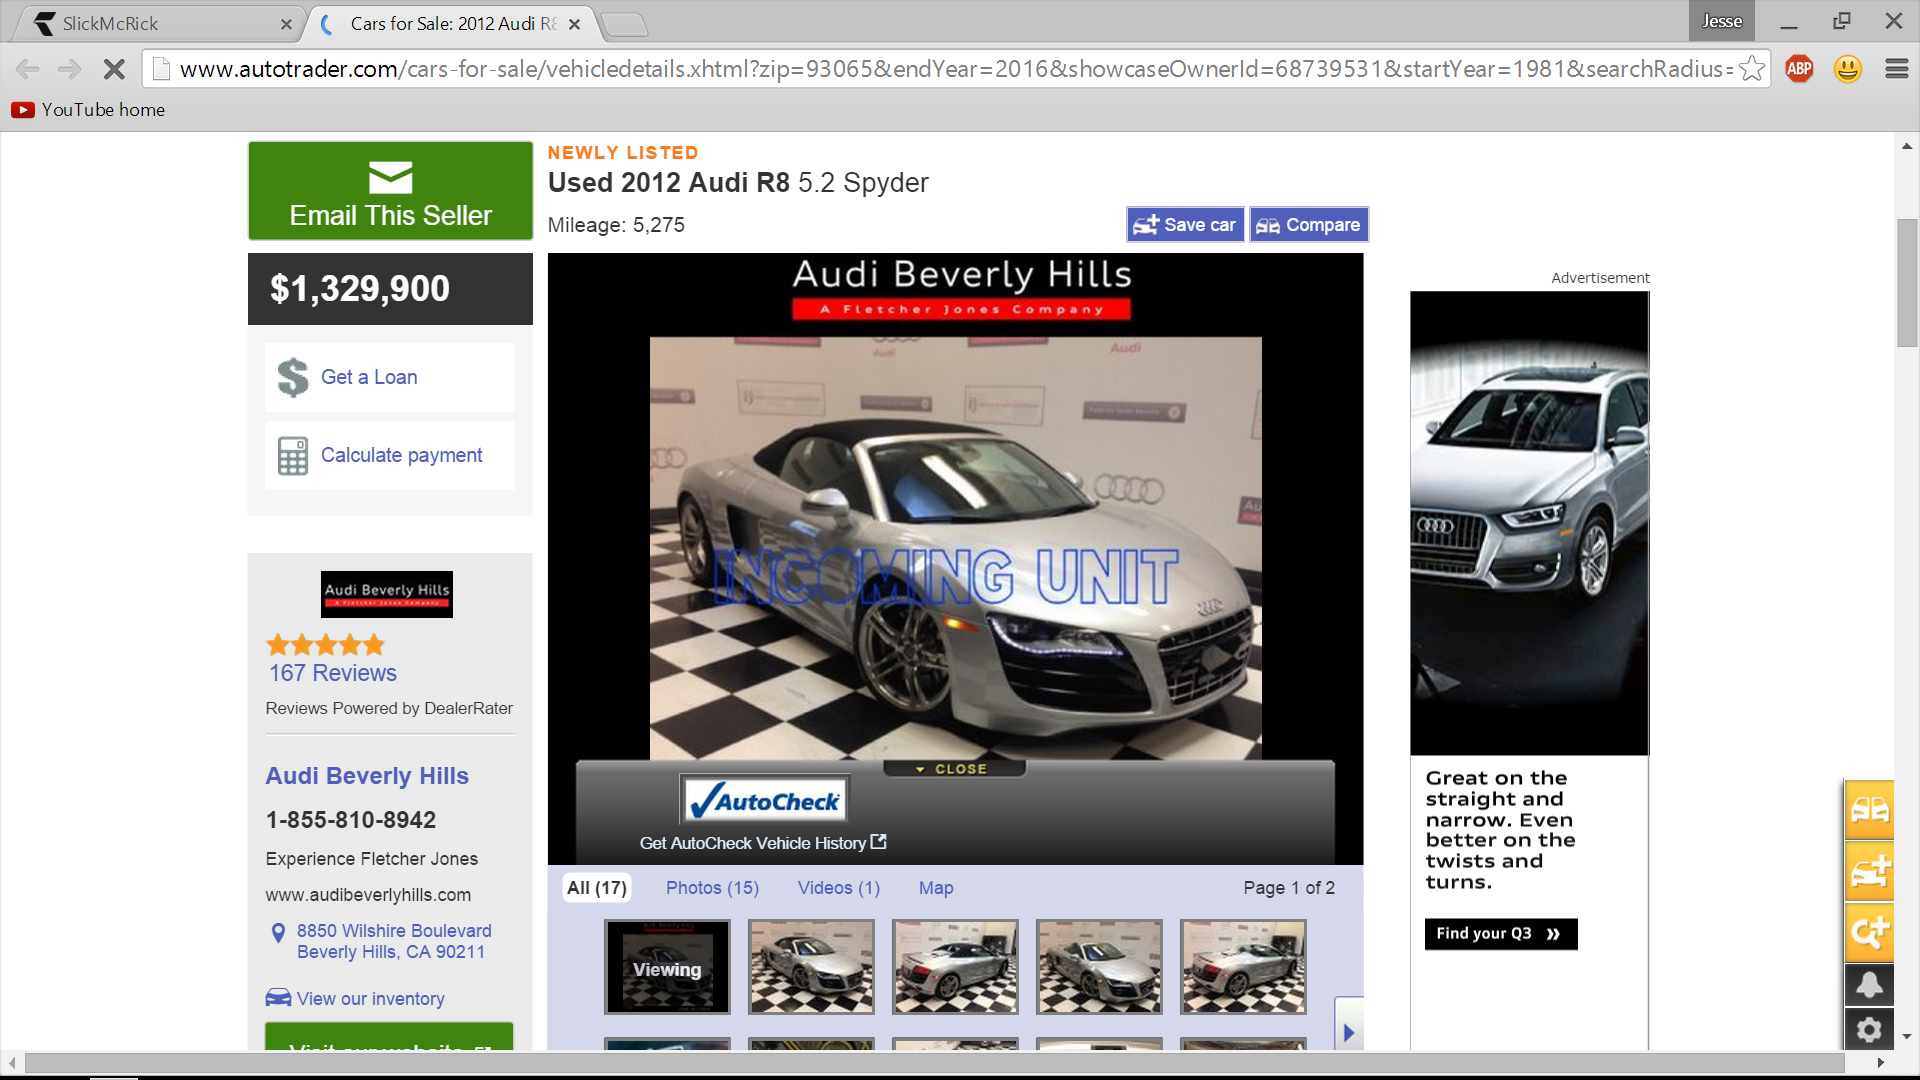Click the calculator icon
1920x1080 pixels.
point(293,456)
